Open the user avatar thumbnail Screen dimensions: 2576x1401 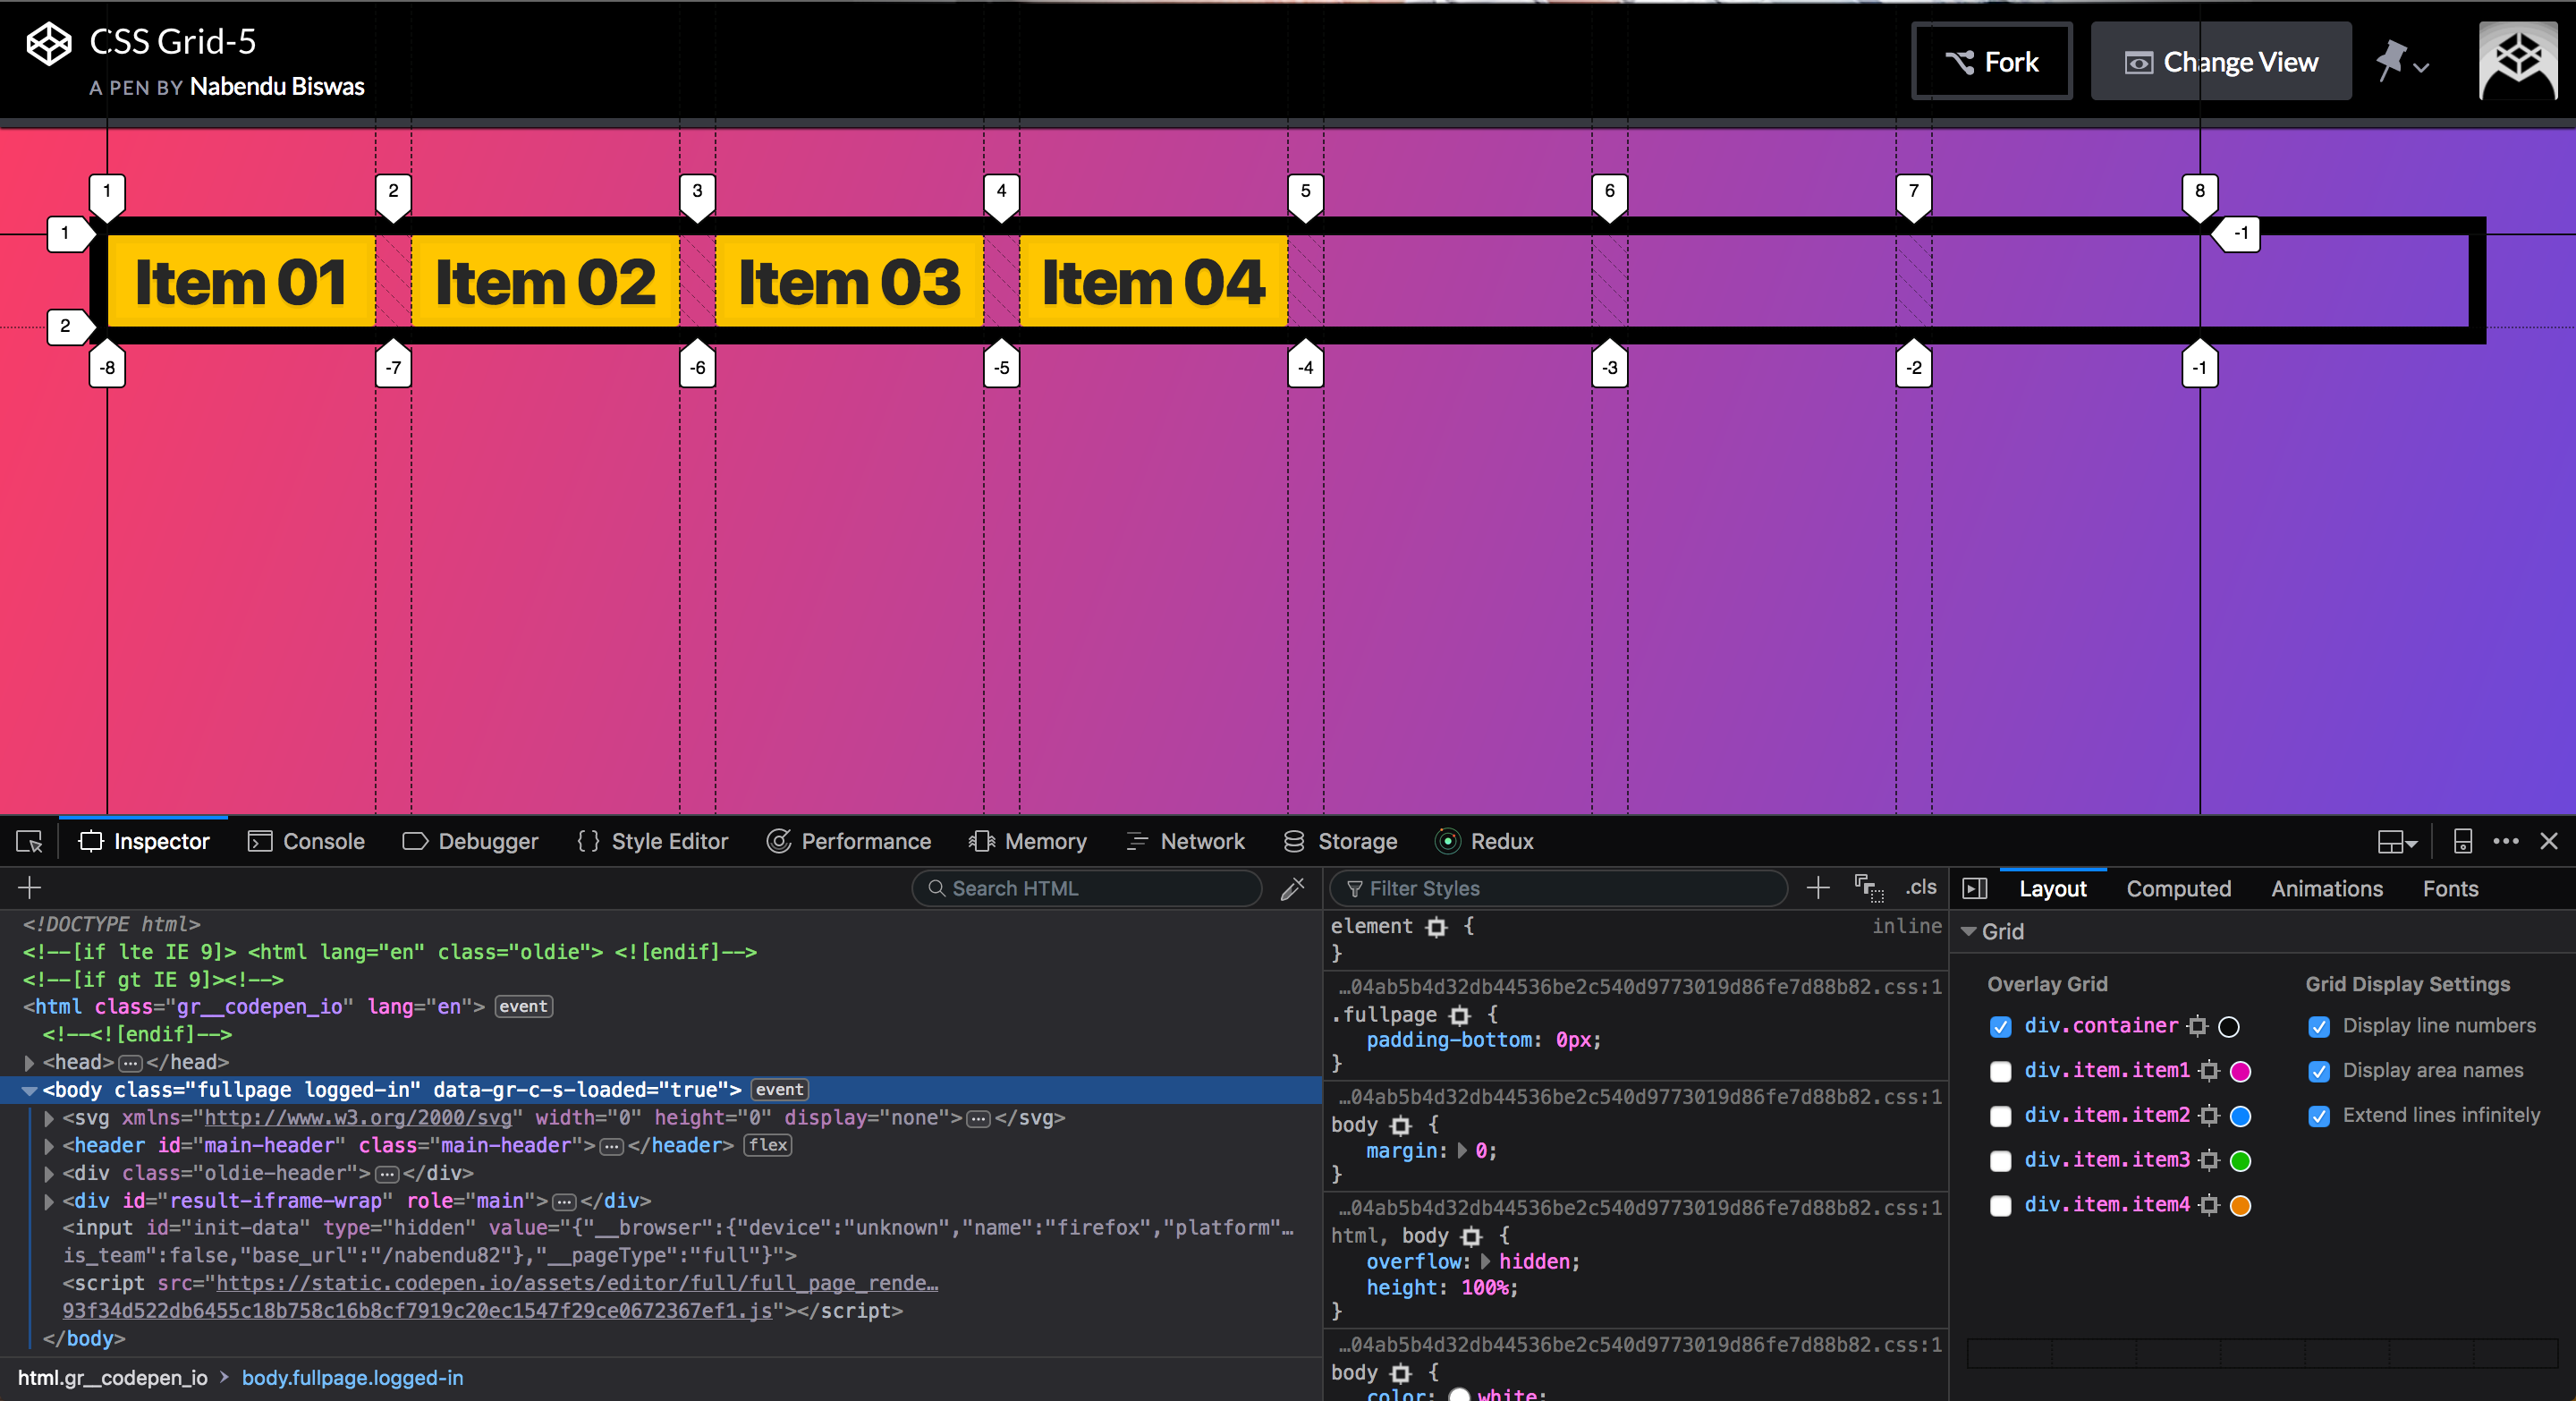pos(2518,61)
